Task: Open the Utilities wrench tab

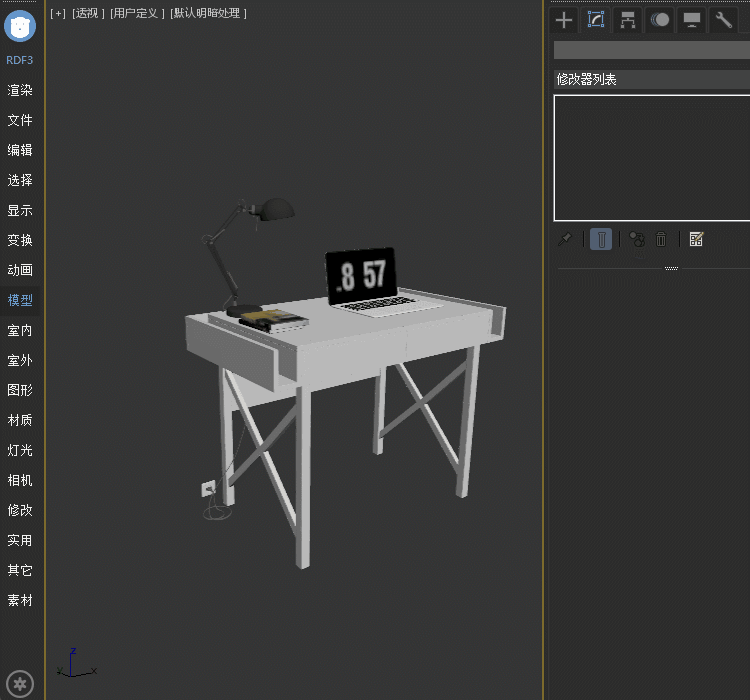Action: (x=723, y=20)
